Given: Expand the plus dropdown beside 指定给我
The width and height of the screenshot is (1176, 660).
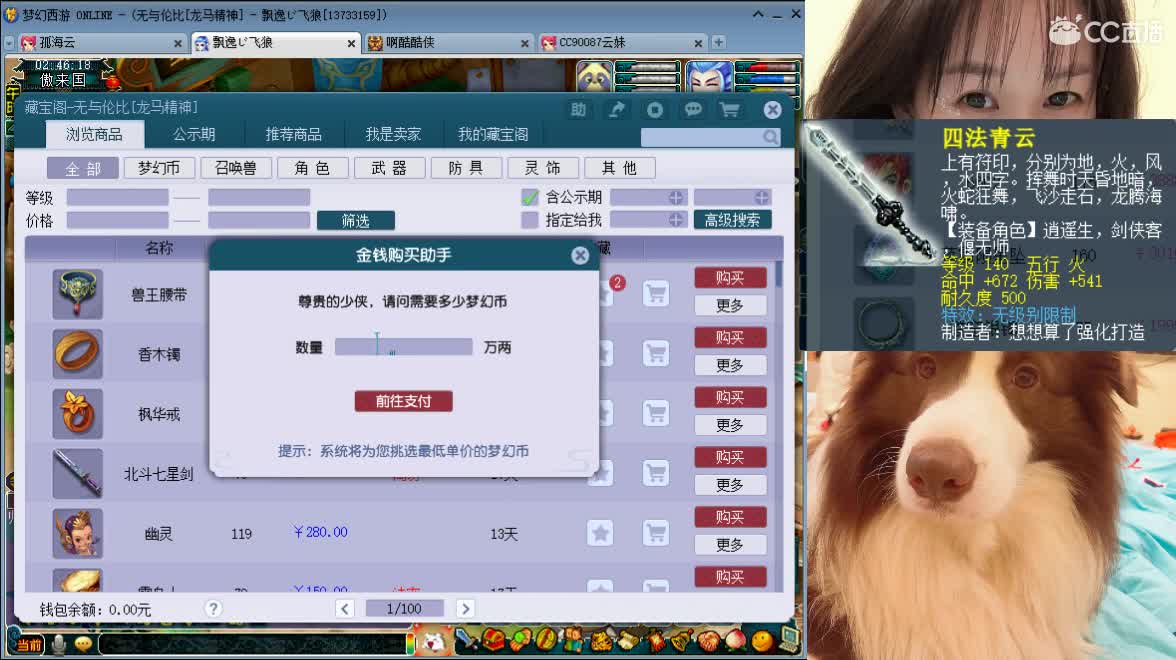Looking at the screenshot, I should point(676,220).
